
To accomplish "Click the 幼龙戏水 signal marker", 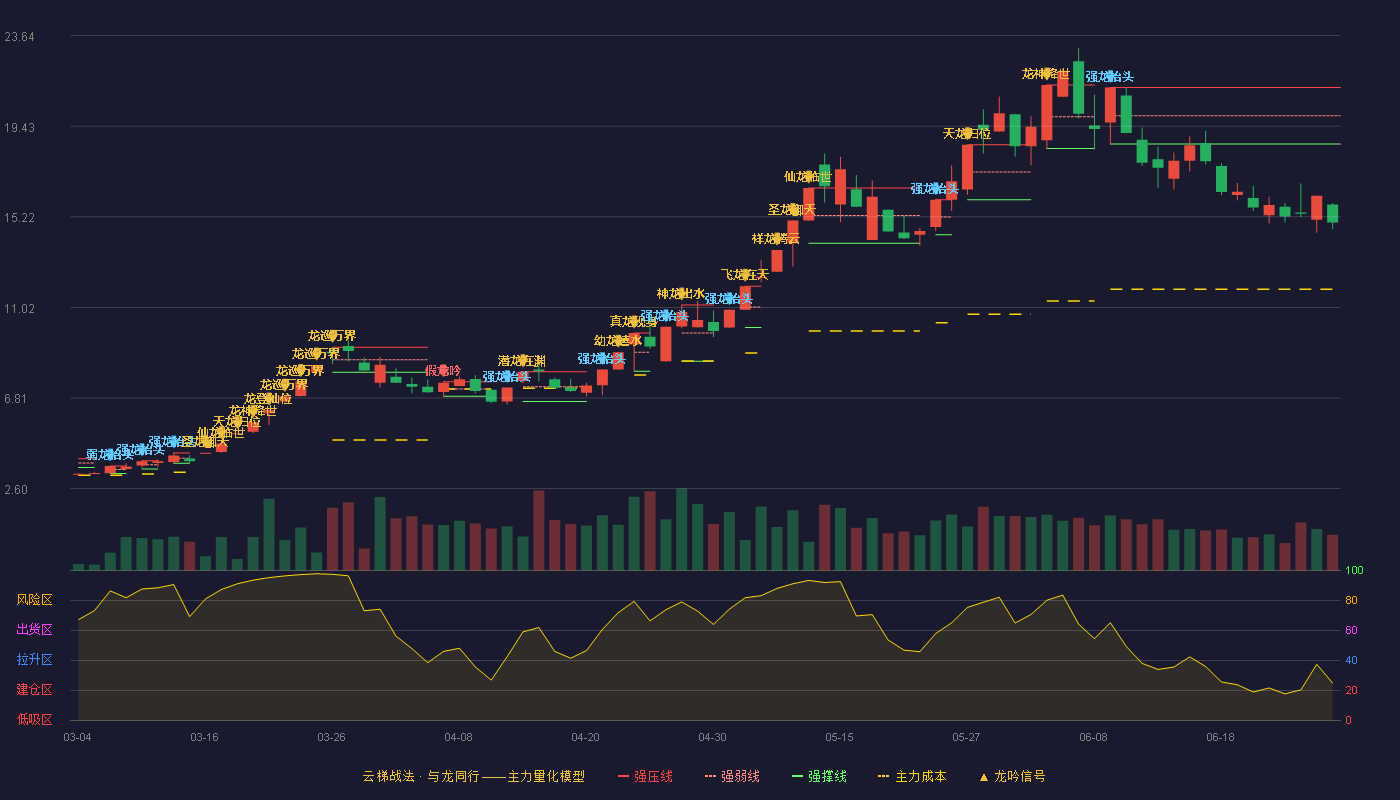I will [x=618, y=341].
